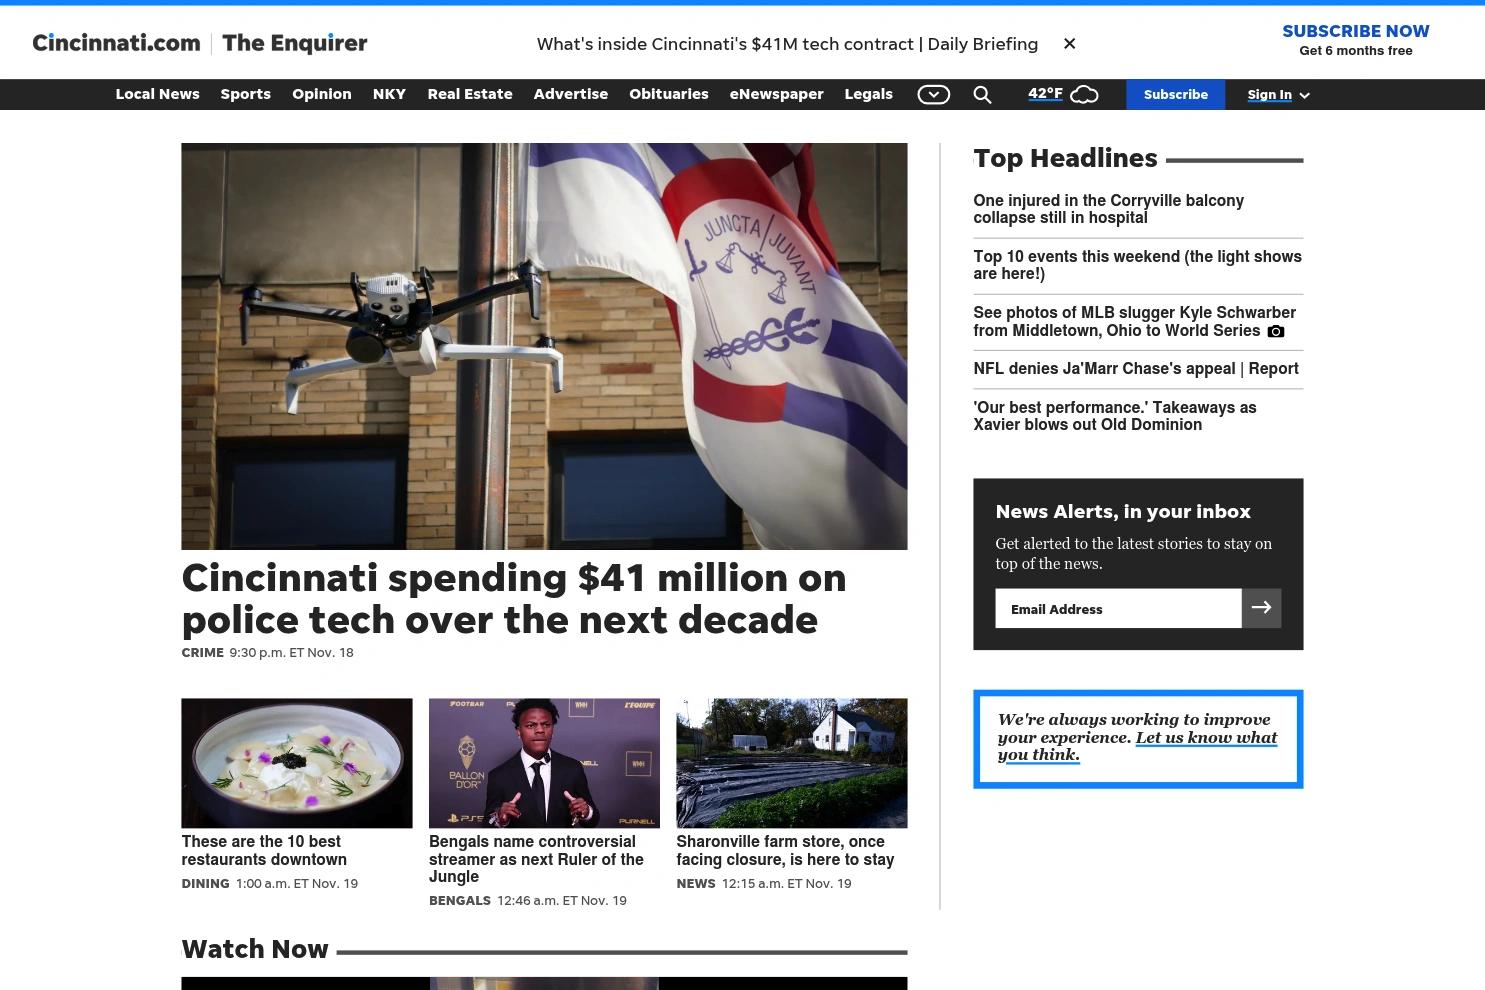Open the Ja'Marr Chase appeal headline

[x=1136, y=369]
